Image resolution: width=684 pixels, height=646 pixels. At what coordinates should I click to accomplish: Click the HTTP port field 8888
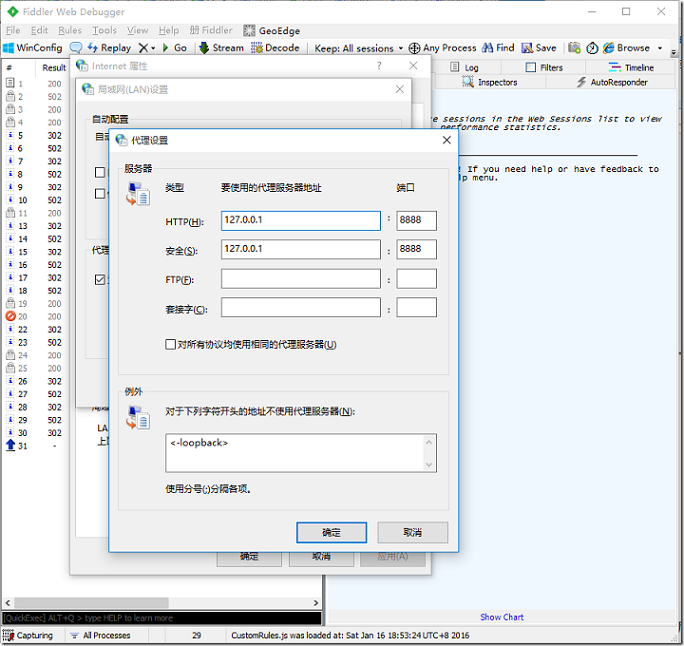[x=416, y=221]
